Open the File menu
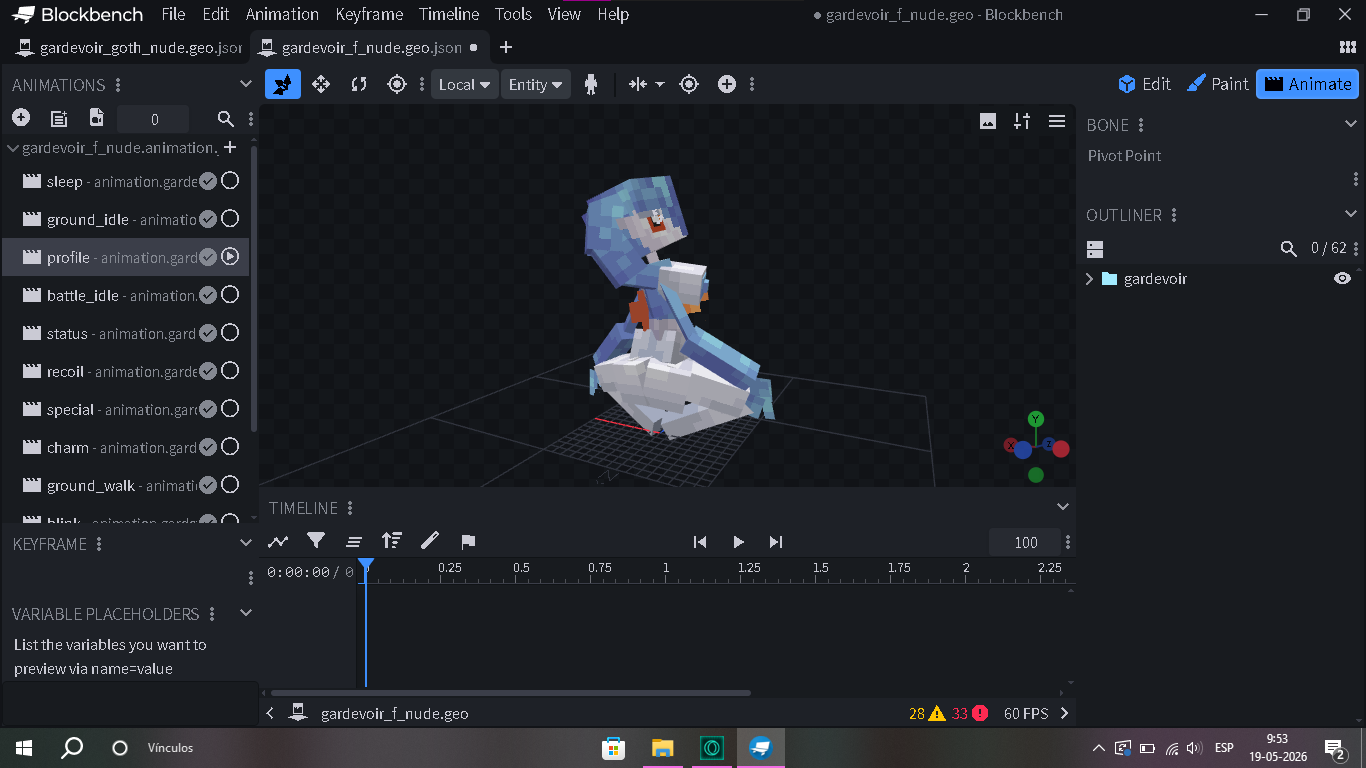Viewport: 1366px width, 768px height. [x=173, y=14]
